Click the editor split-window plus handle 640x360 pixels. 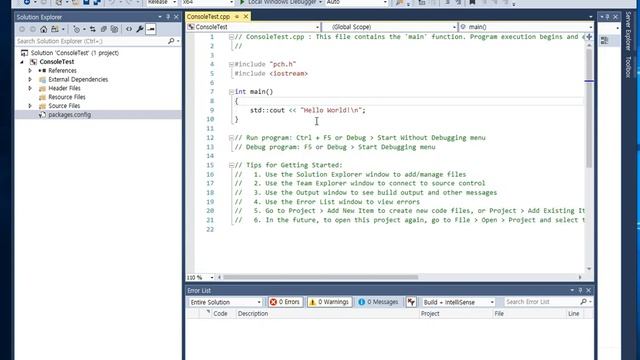tap(589, 37)
